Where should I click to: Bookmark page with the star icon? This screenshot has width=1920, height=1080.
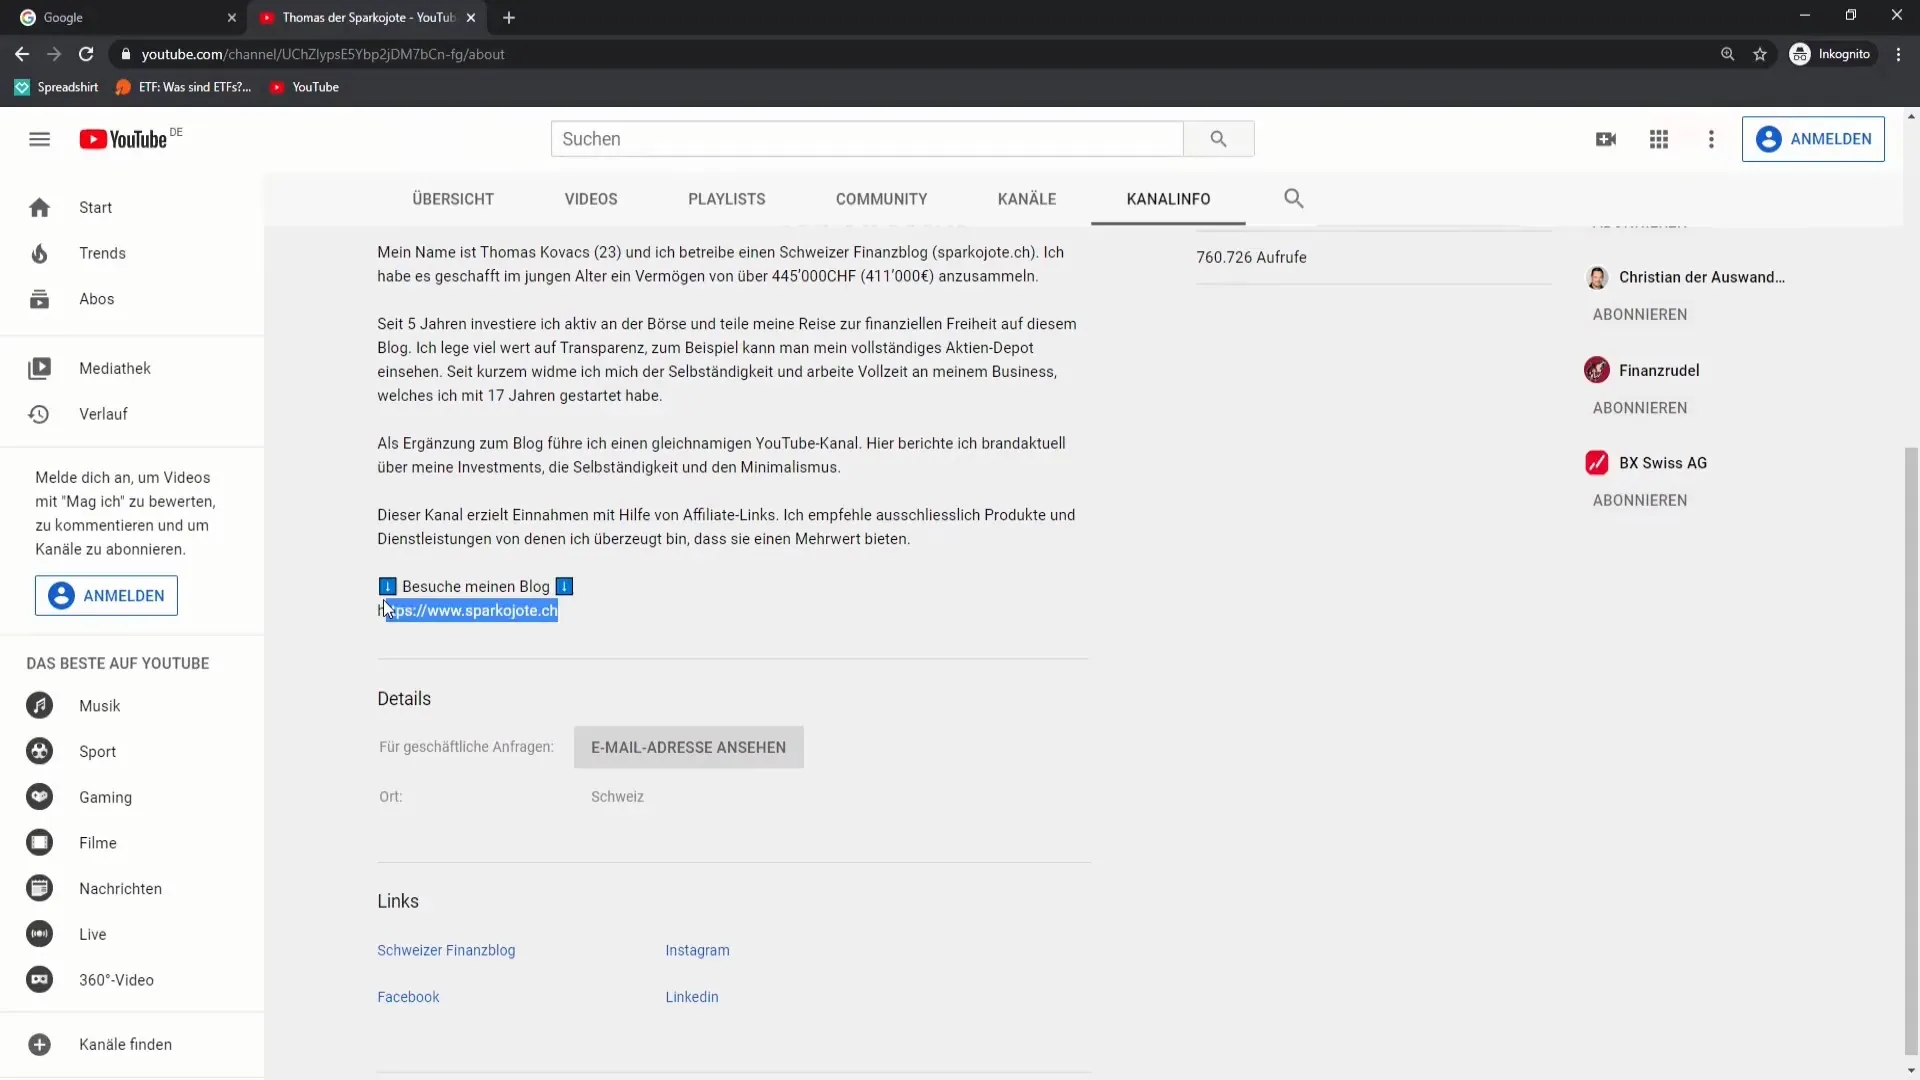1760,54
